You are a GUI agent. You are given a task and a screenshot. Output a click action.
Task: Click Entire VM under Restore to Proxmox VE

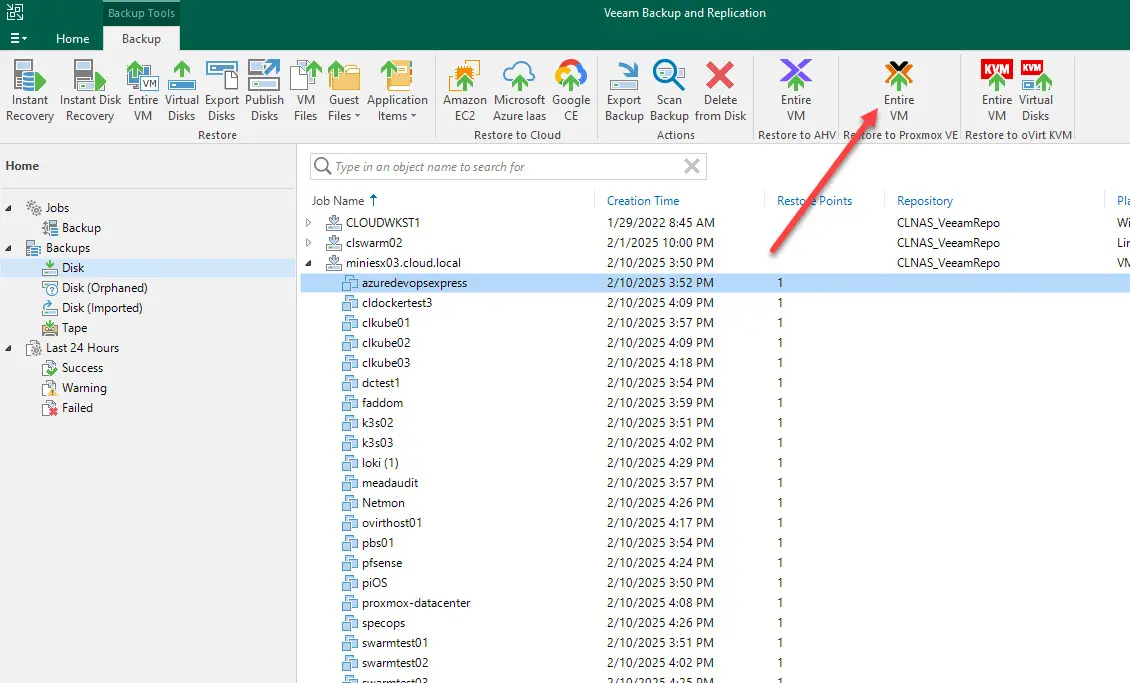pos(899,90)
